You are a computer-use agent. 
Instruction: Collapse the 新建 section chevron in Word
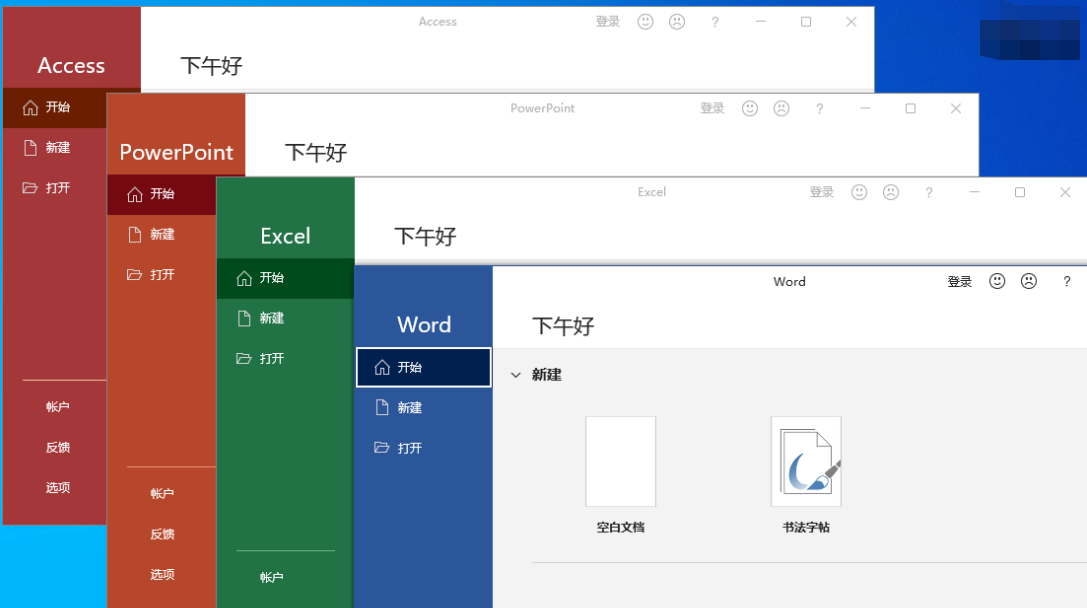pos(516,375)
